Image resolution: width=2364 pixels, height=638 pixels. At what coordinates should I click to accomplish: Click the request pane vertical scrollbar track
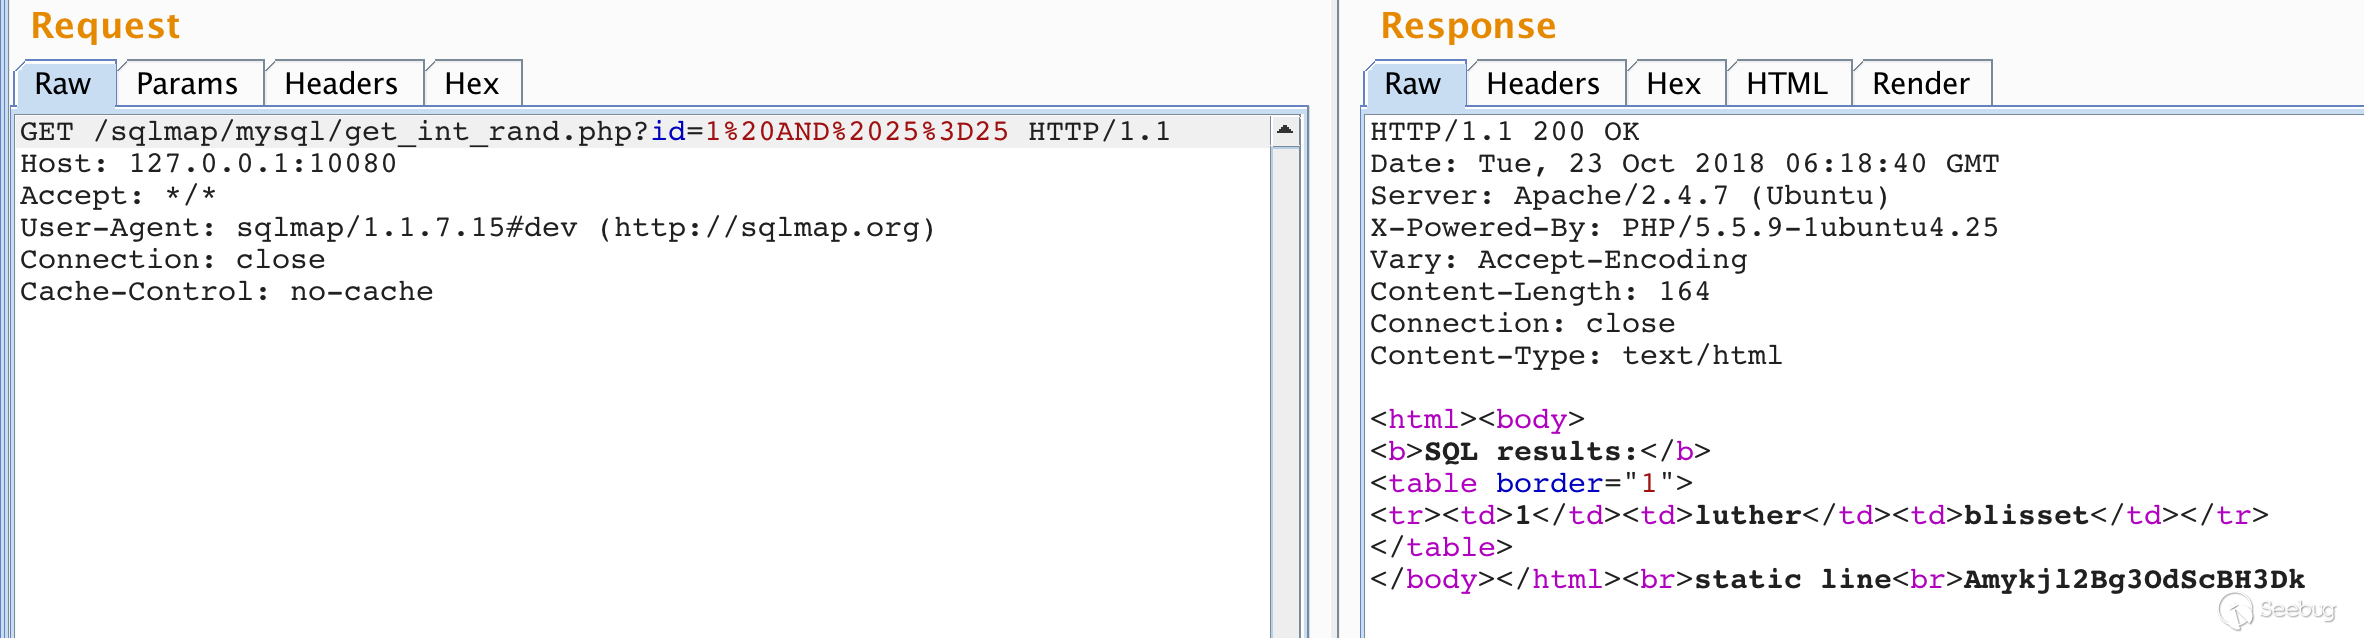tap(1285, 392)
